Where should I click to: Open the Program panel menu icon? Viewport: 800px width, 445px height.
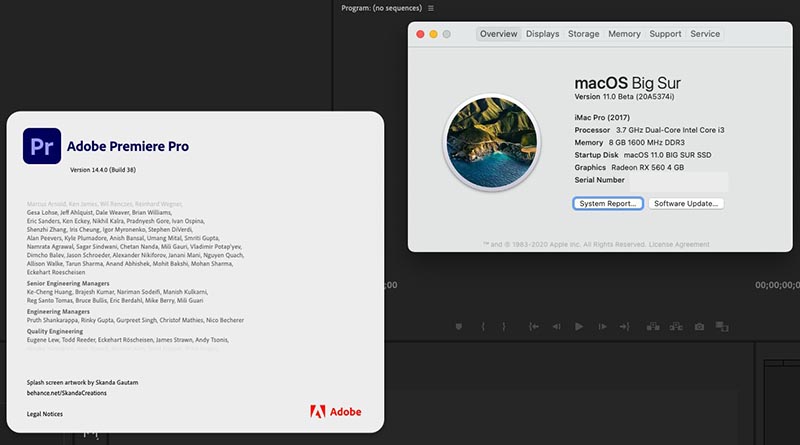click(x=431, y=8)
